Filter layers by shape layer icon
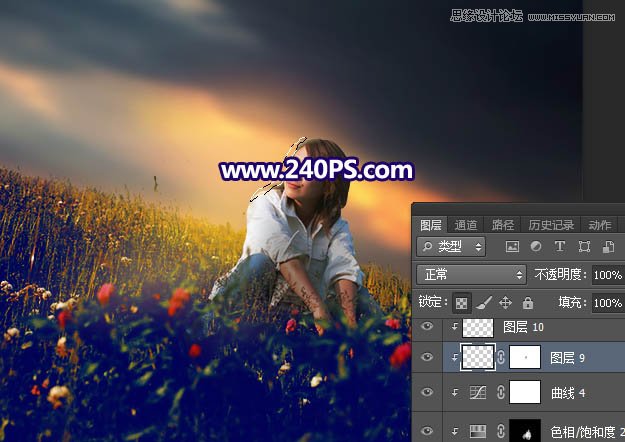The image size is (625, 442). (x=582, y=247)
